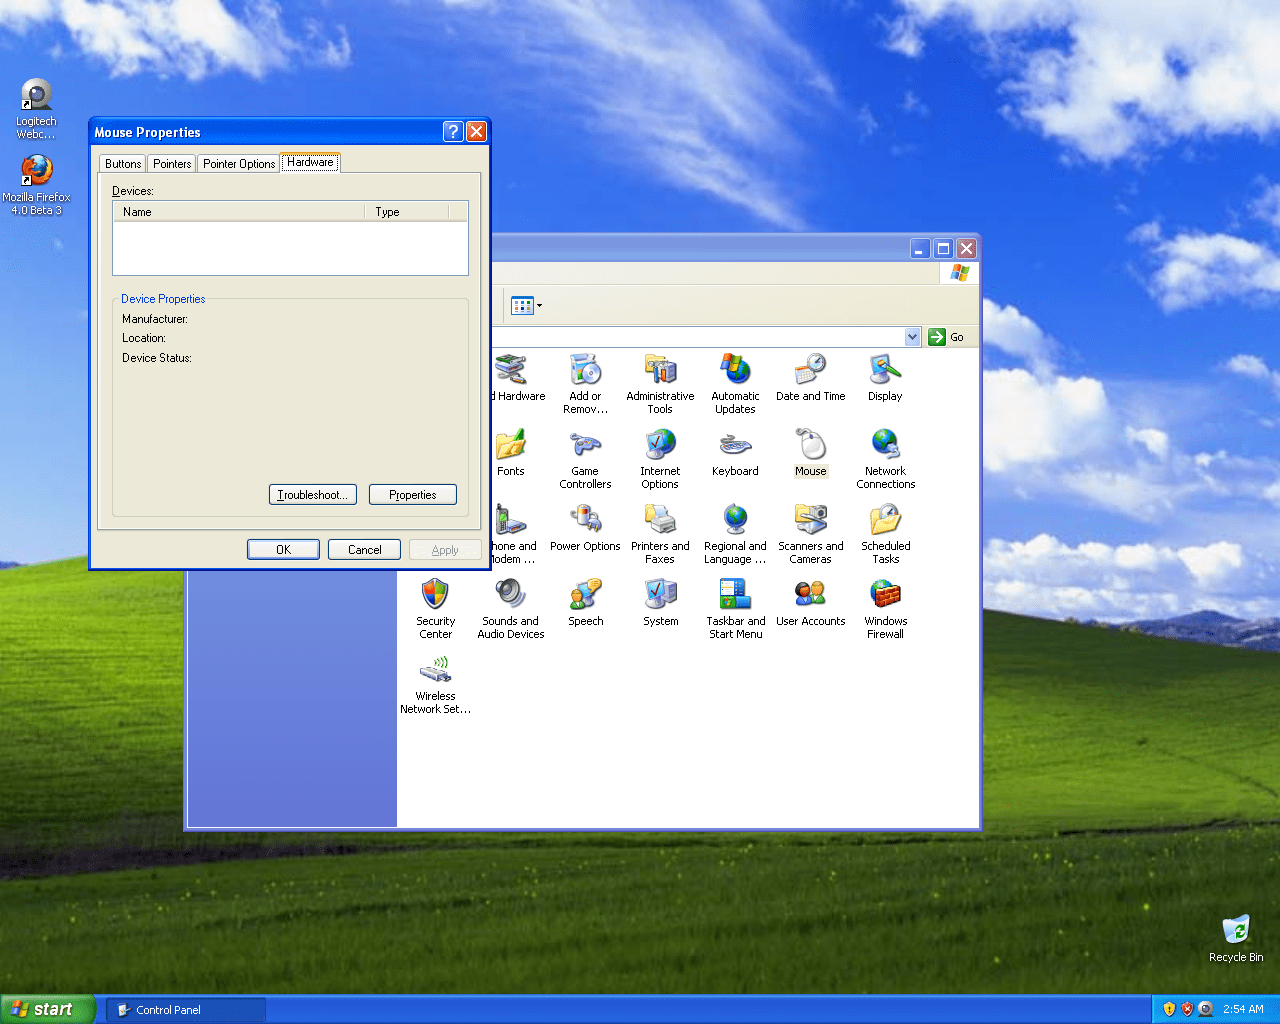1280x1024 pixels.
Task: Open Add or Remove Programs icon
Action: [585, 383]
